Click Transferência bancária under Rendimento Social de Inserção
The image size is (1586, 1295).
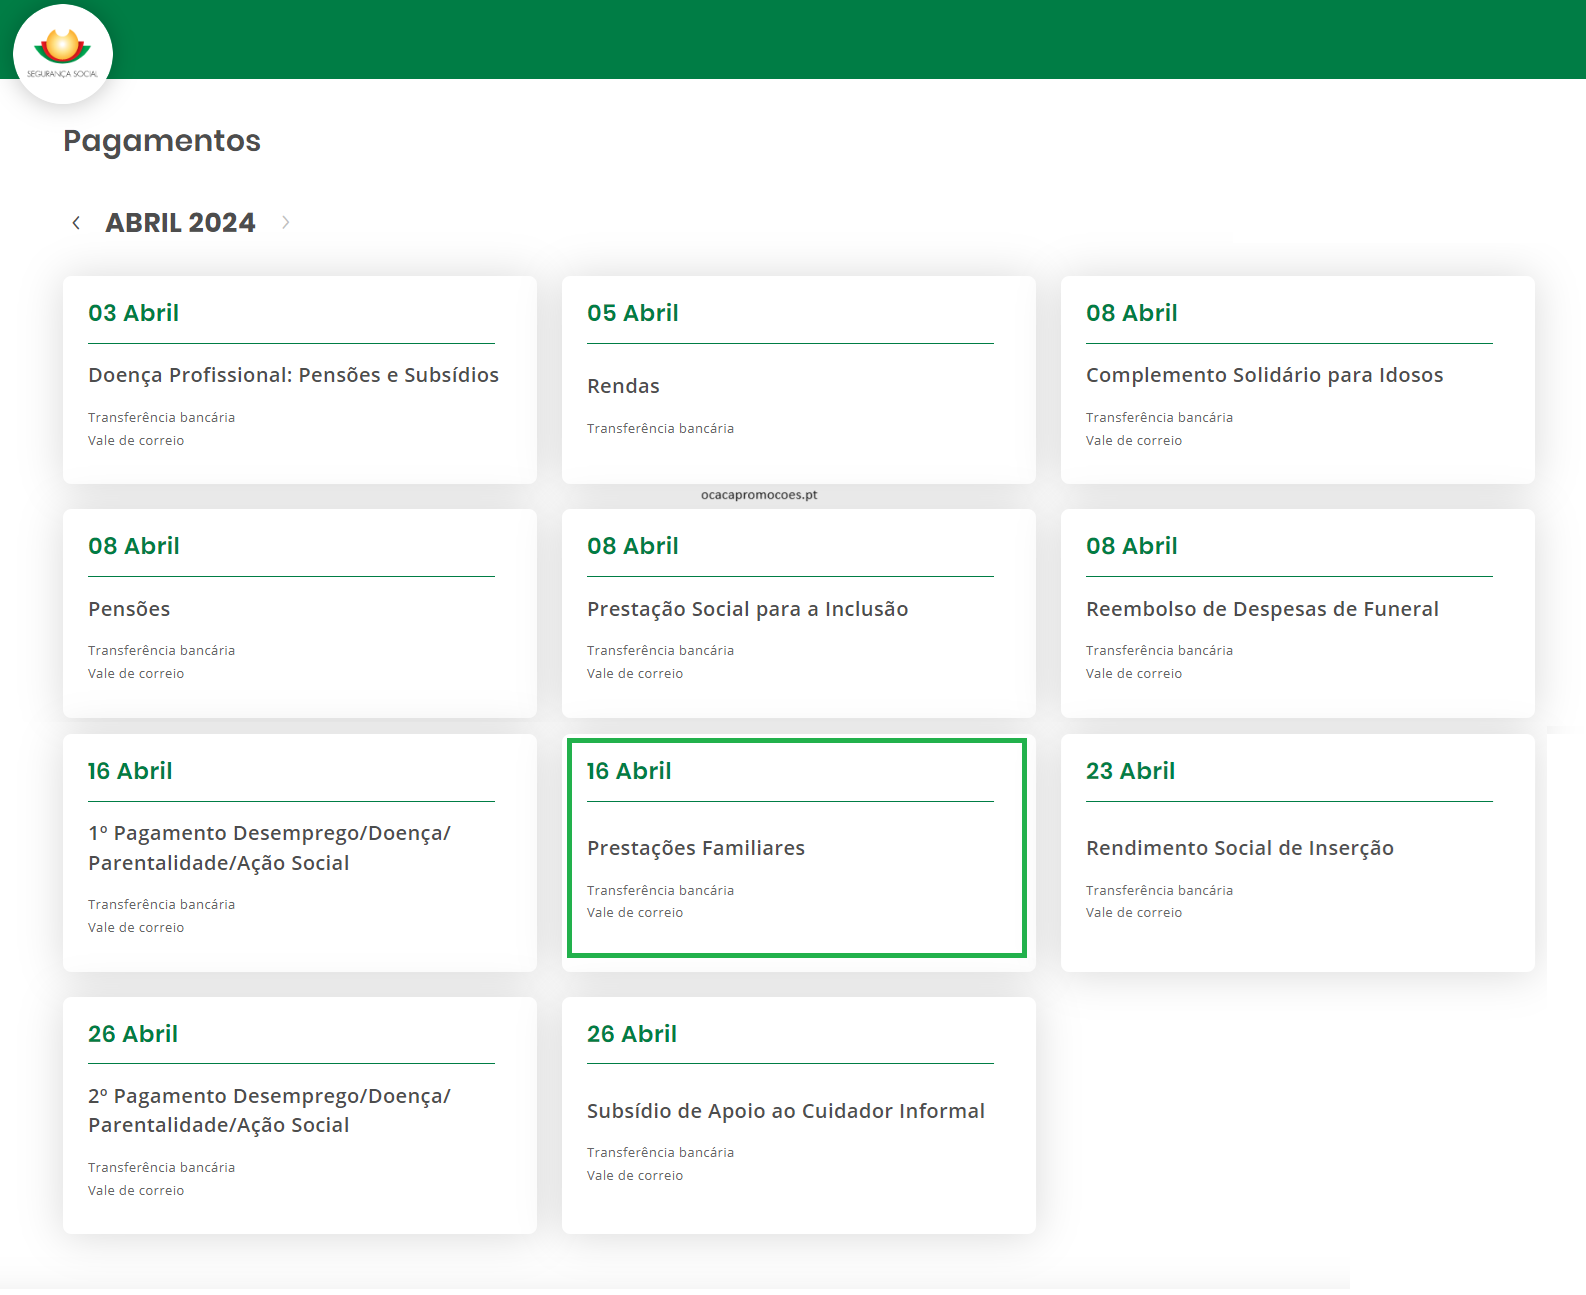coord(1159,890)
